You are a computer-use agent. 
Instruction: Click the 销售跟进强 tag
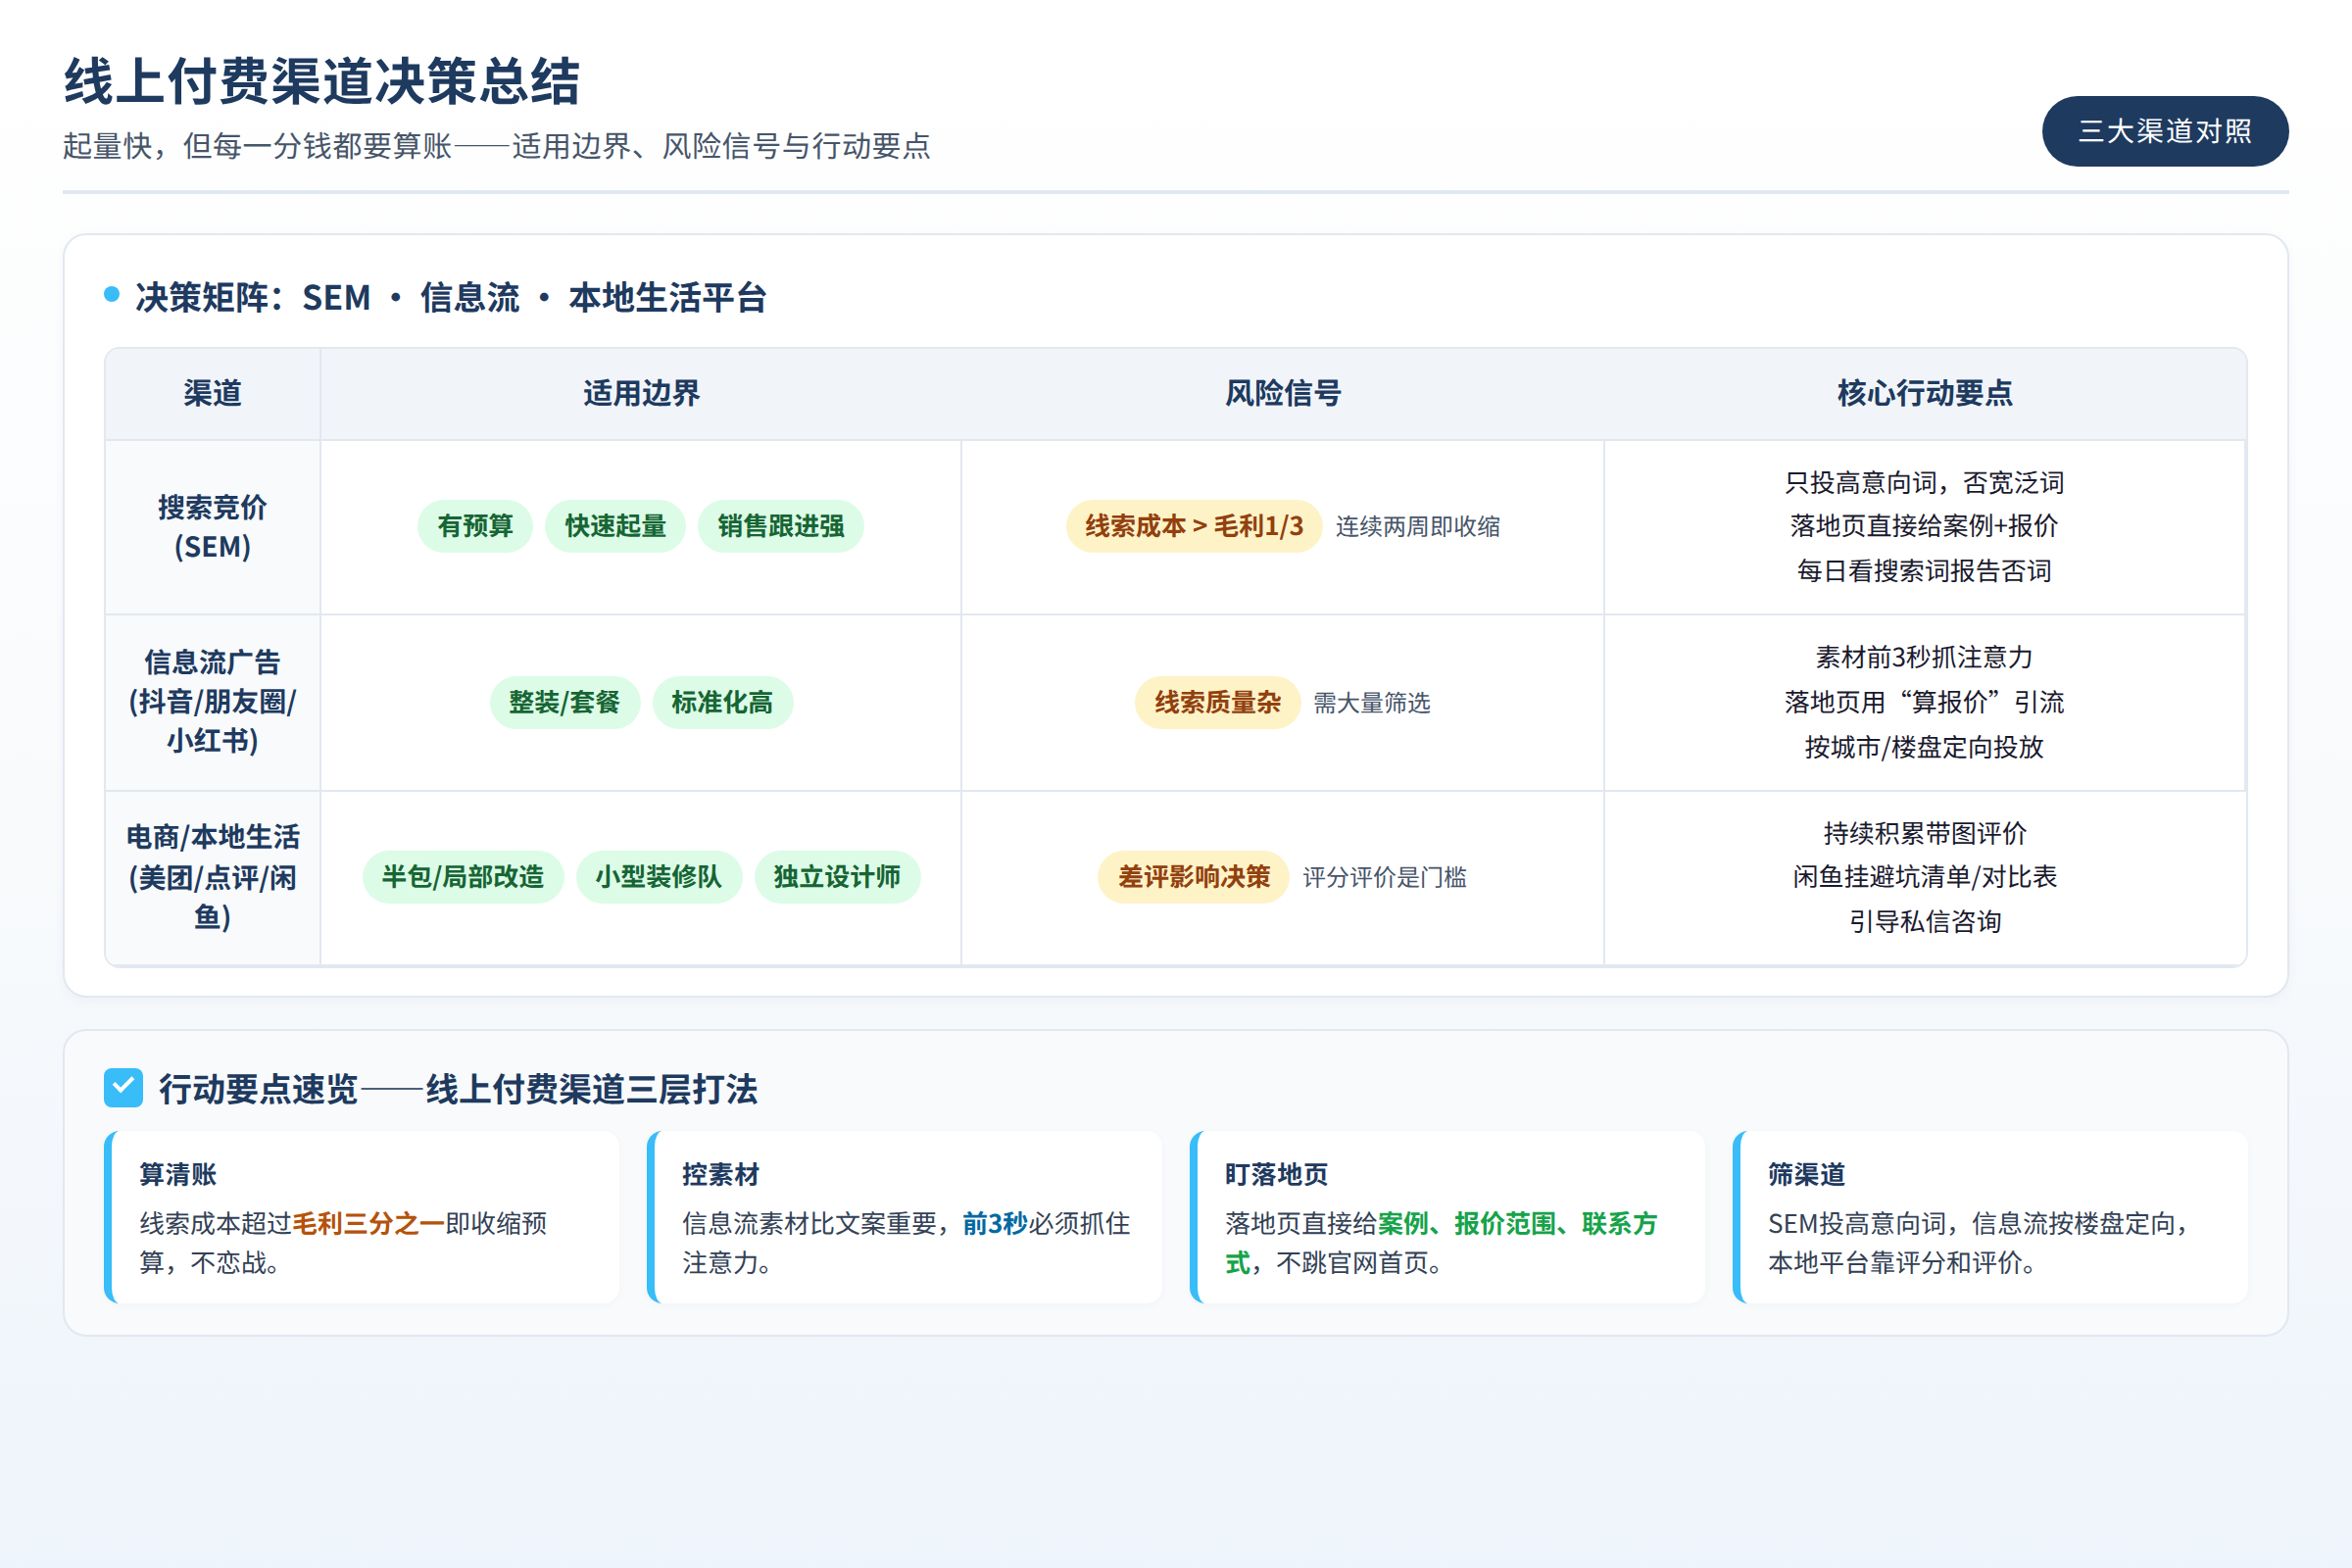(780, 526)
